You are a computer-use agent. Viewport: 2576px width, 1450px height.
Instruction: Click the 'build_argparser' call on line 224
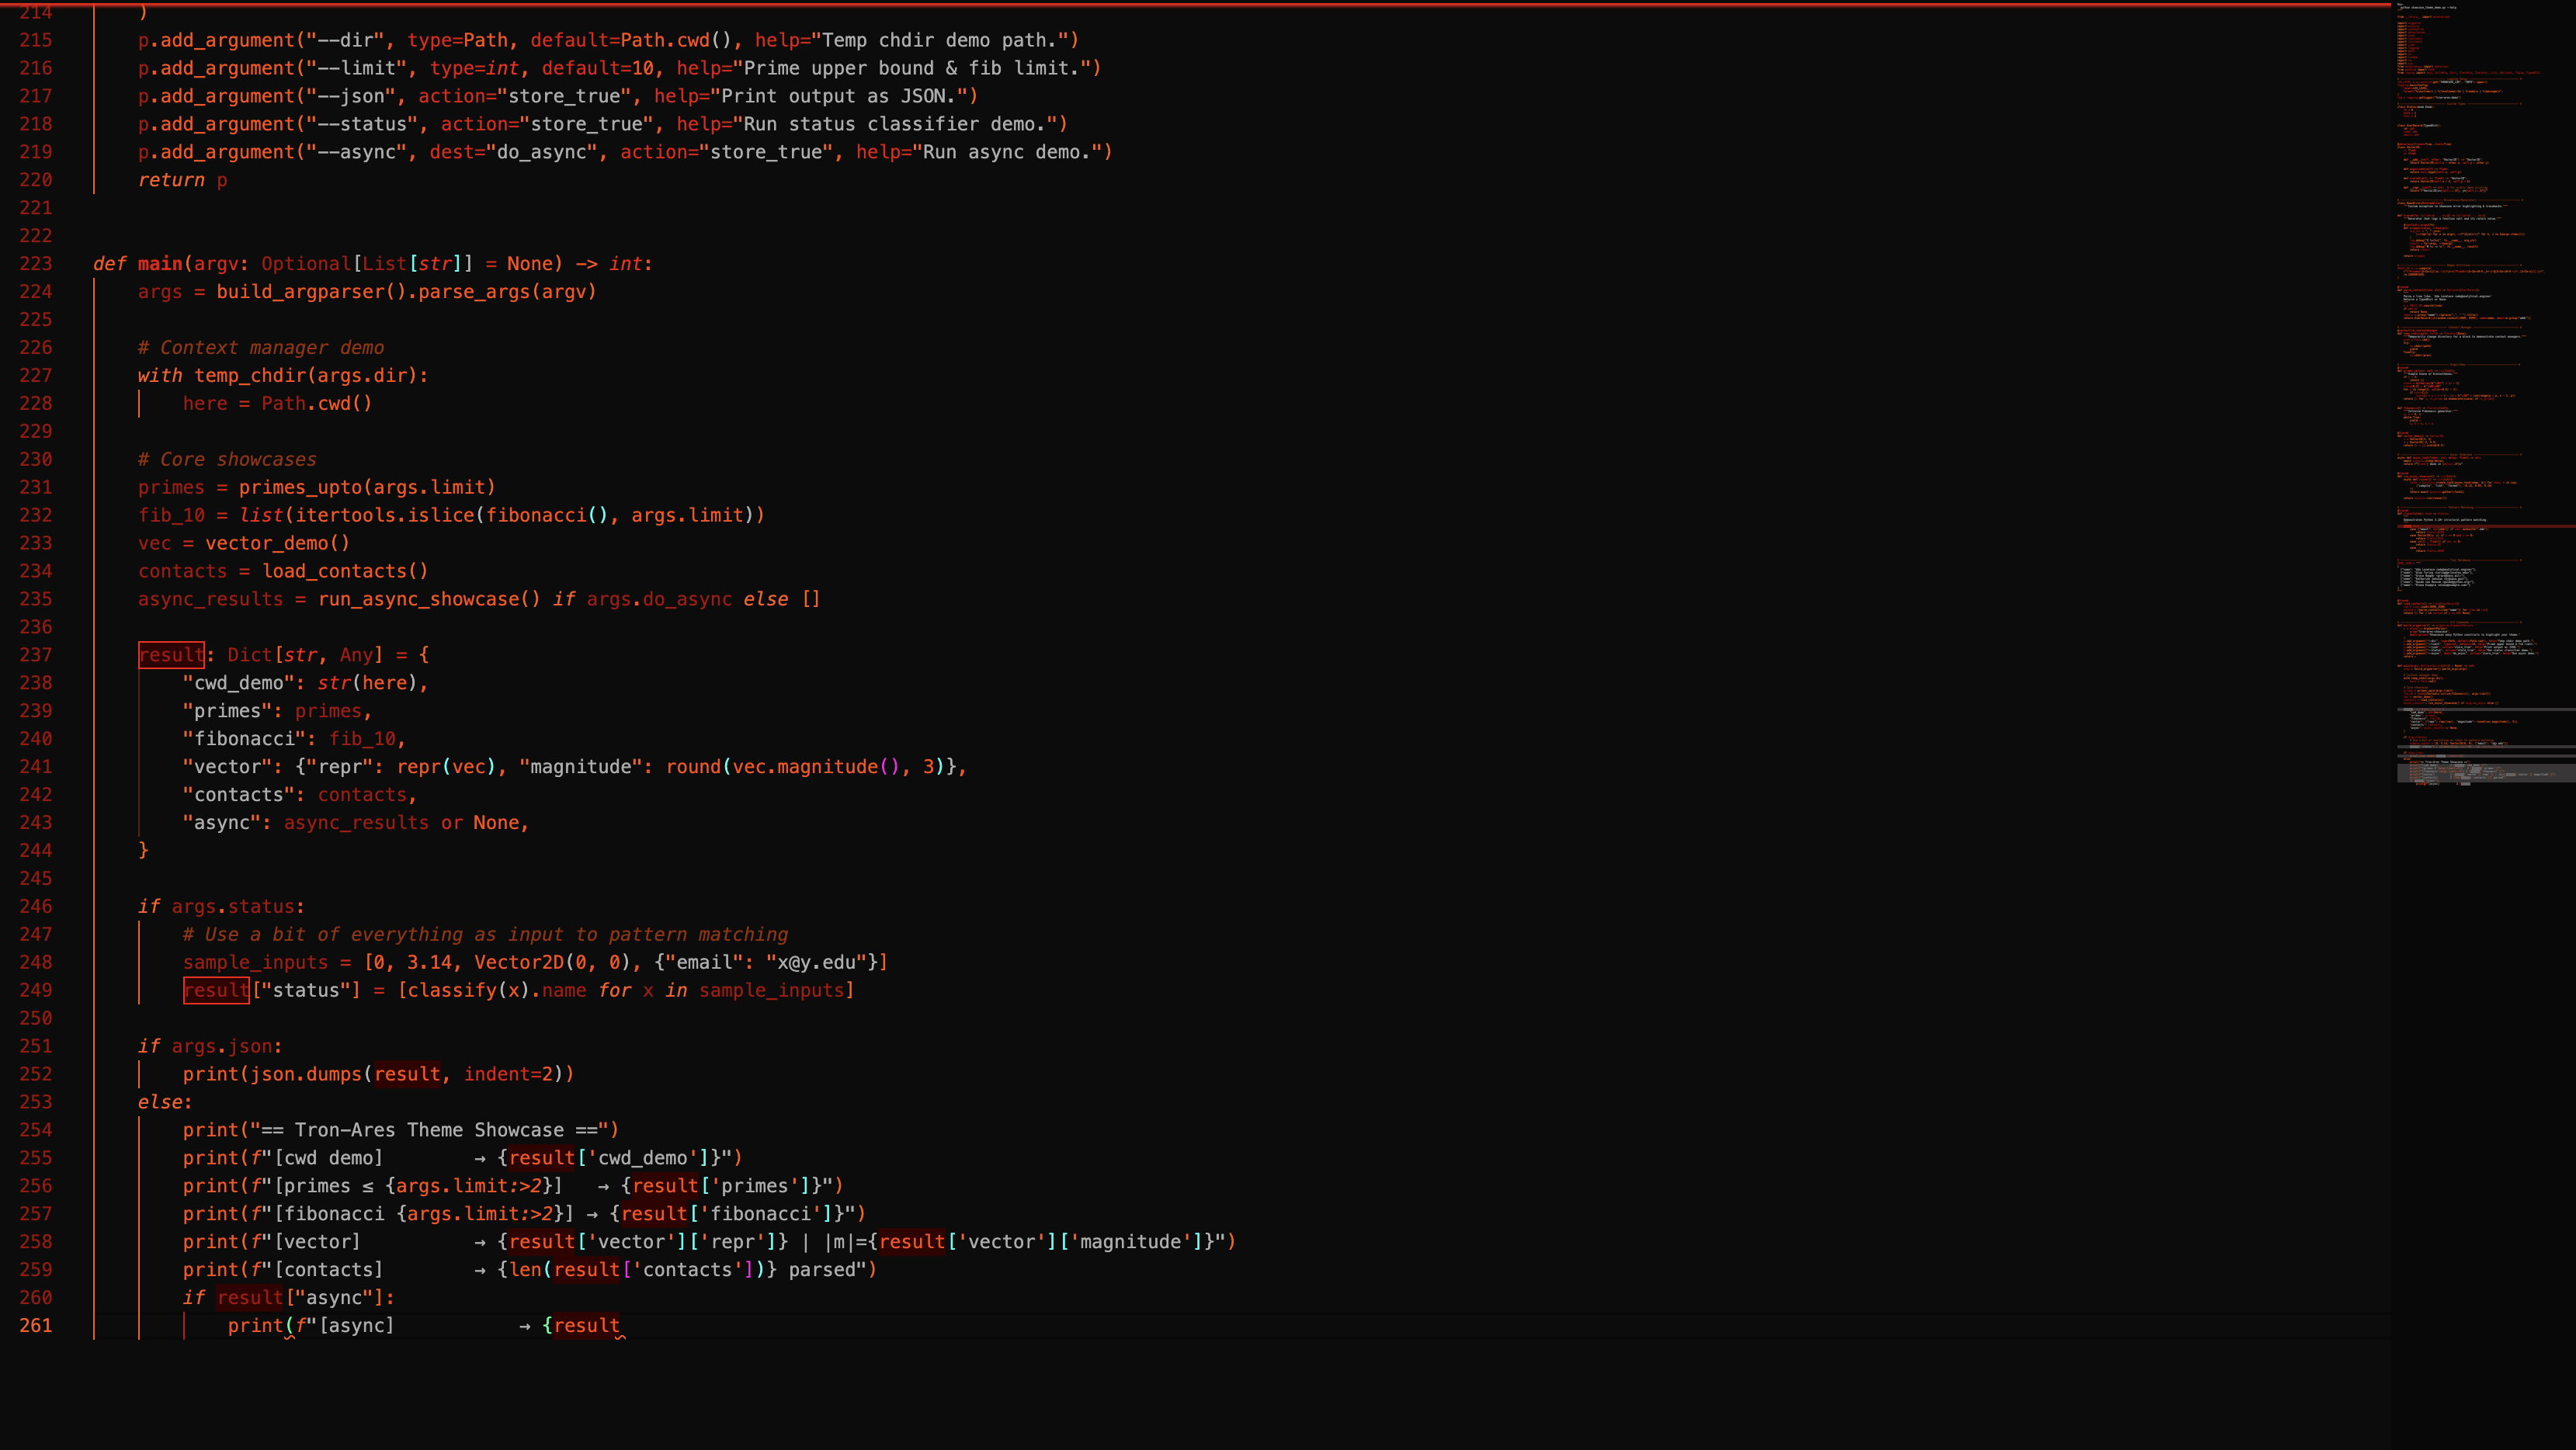[x=300, y=292]
